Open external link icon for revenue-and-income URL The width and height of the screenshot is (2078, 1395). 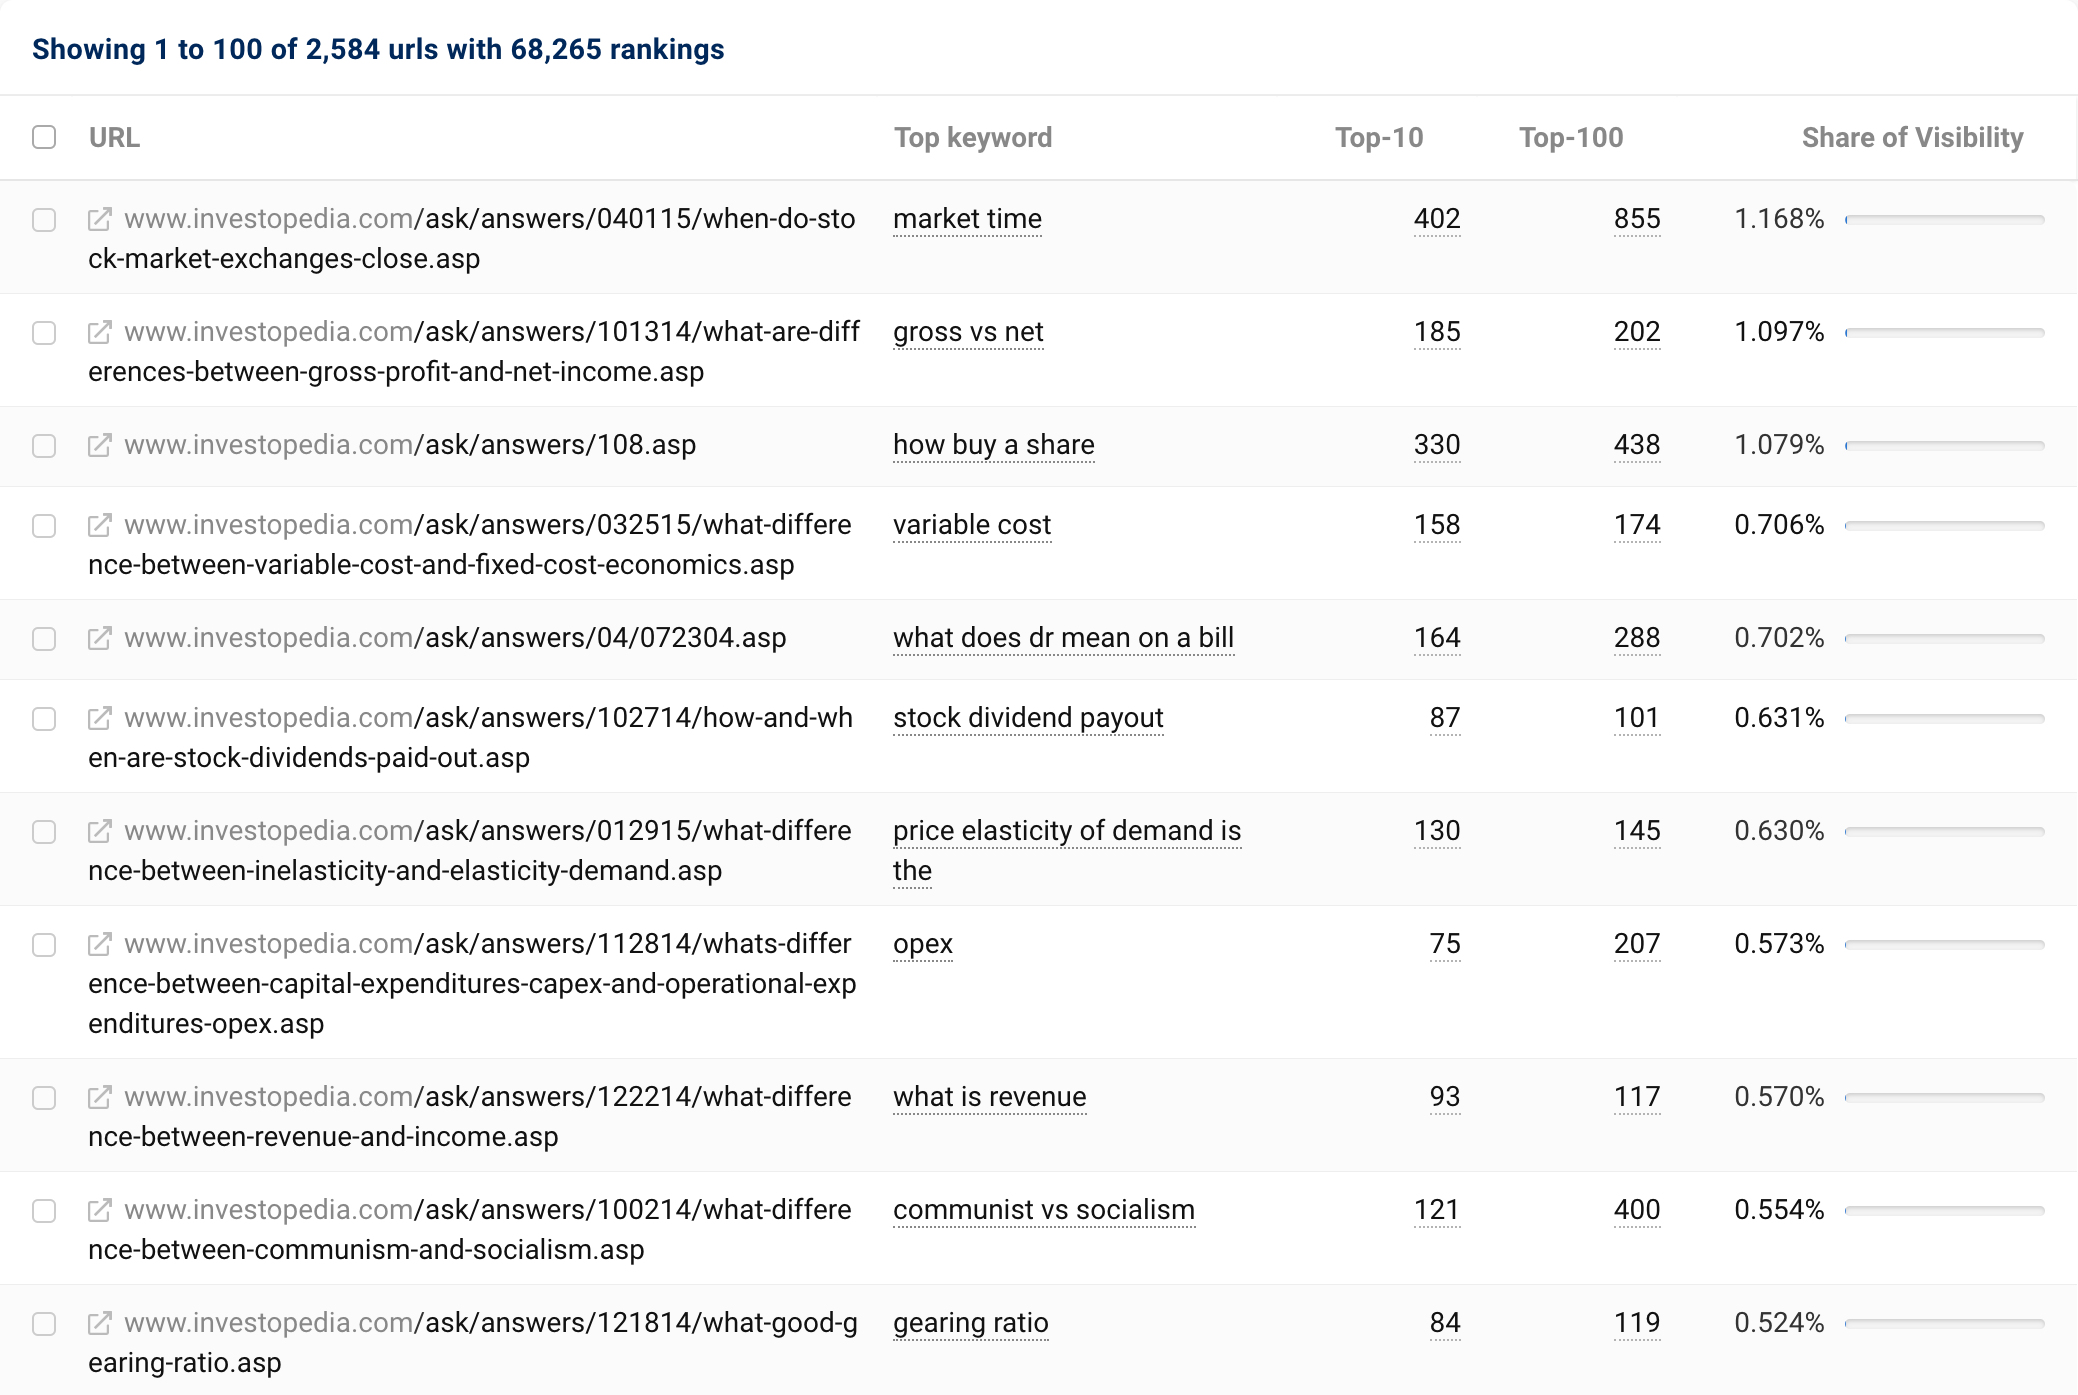pyautogui.click(x=99, y=1097)
